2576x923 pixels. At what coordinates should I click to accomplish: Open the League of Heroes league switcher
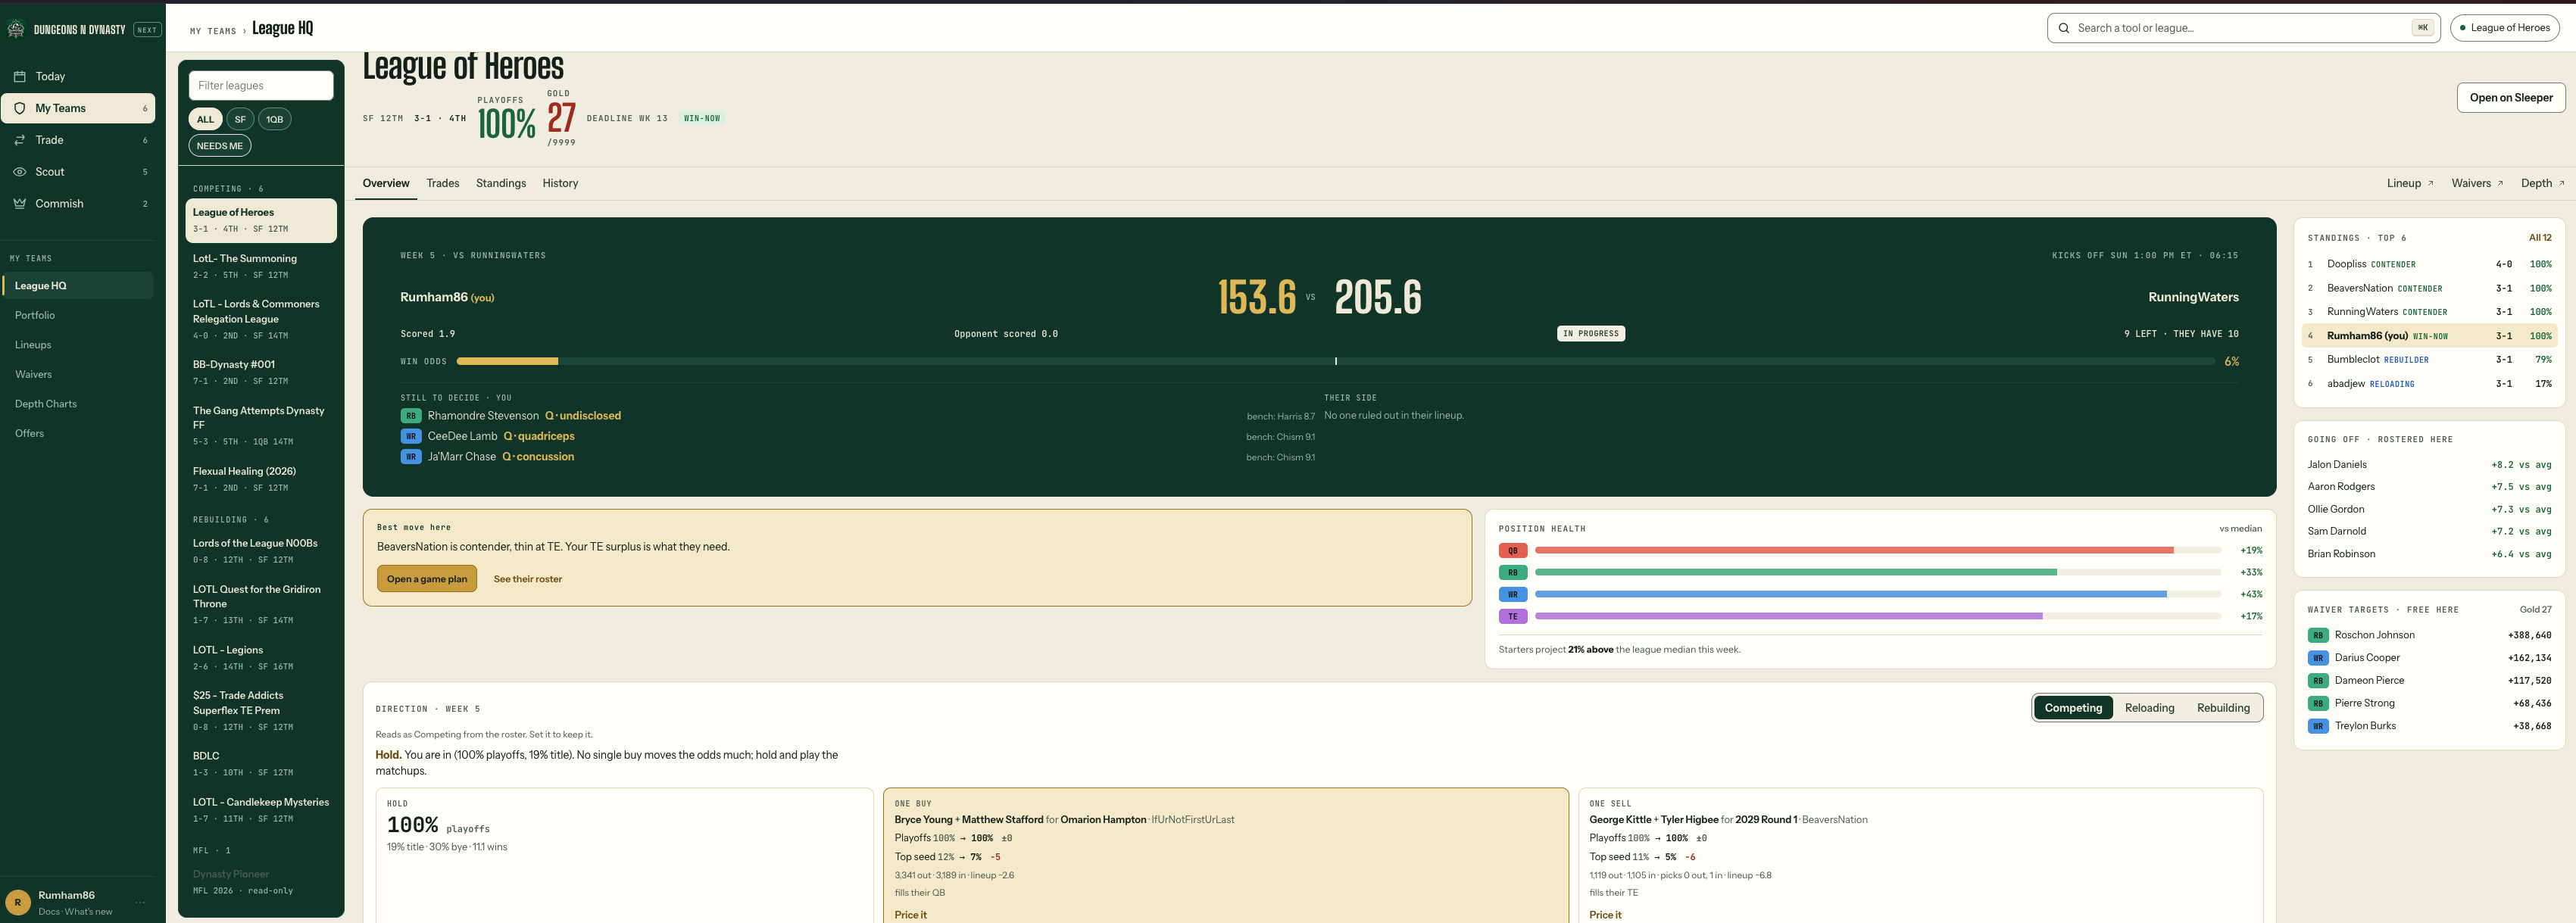(2504, 28)
